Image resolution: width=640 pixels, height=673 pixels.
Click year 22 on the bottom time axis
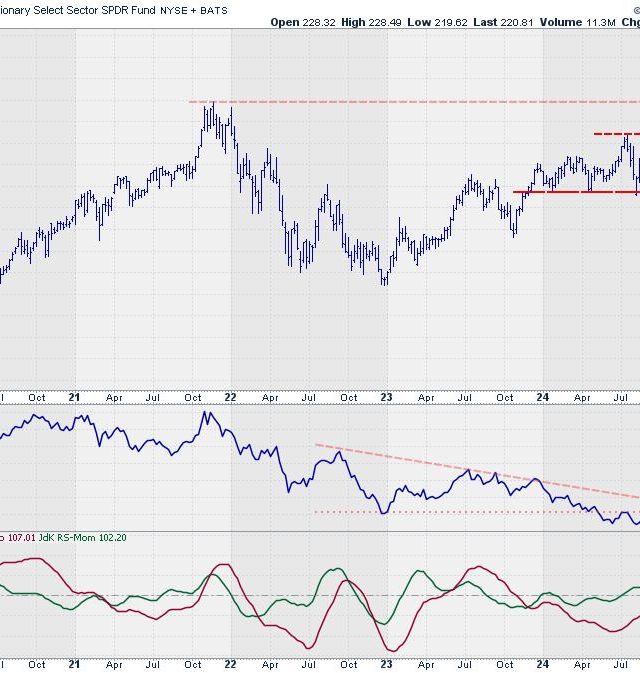tap(230, 663)
